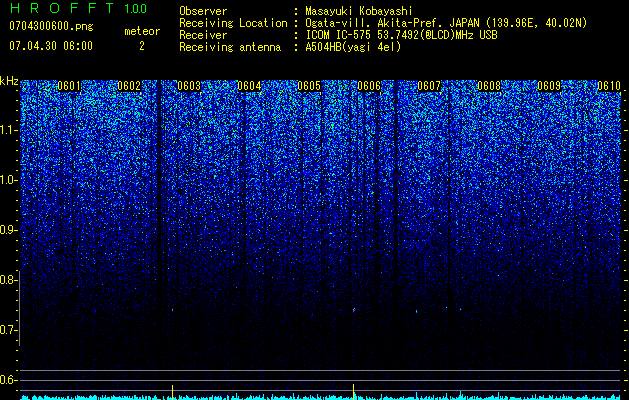Click the yellow meteor marker near 0606

353,392
